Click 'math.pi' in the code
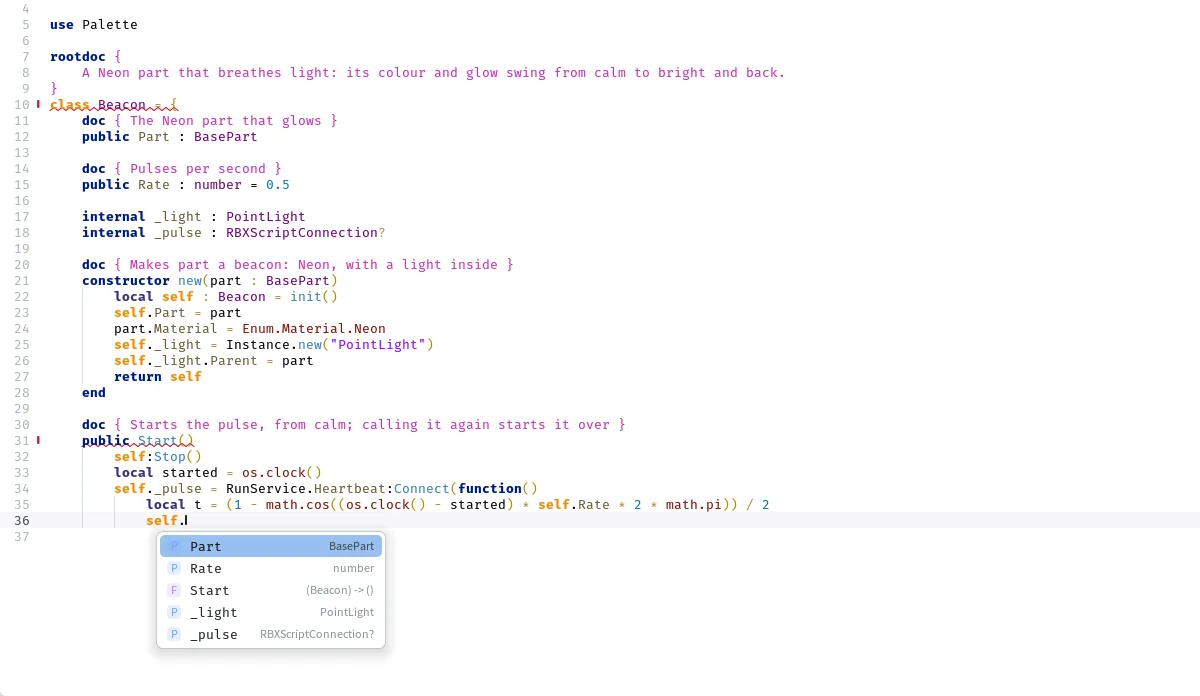1200x696 pixels. click(694, 504)
